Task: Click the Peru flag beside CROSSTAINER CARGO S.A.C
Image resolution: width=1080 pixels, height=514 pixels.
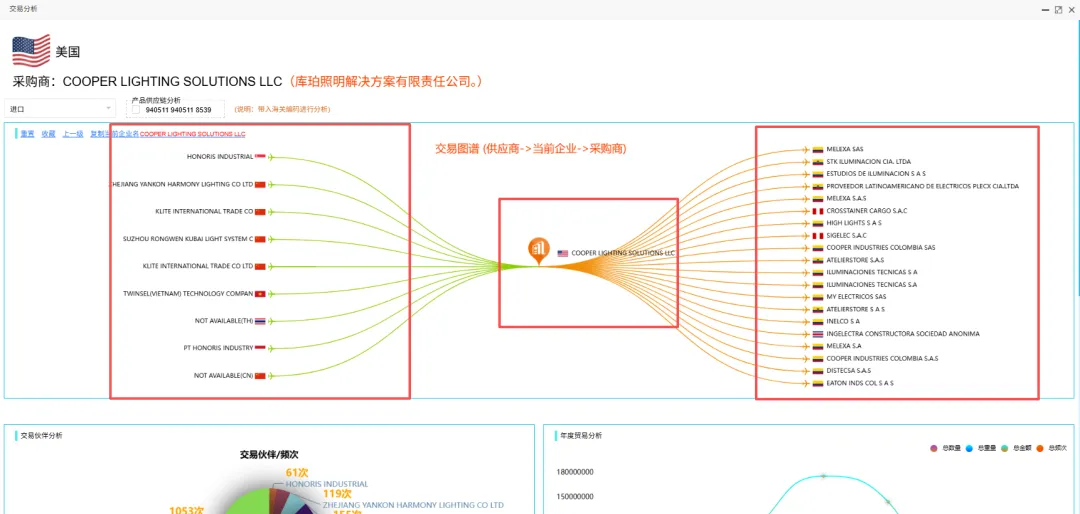Action: click(x=818, y=211)
